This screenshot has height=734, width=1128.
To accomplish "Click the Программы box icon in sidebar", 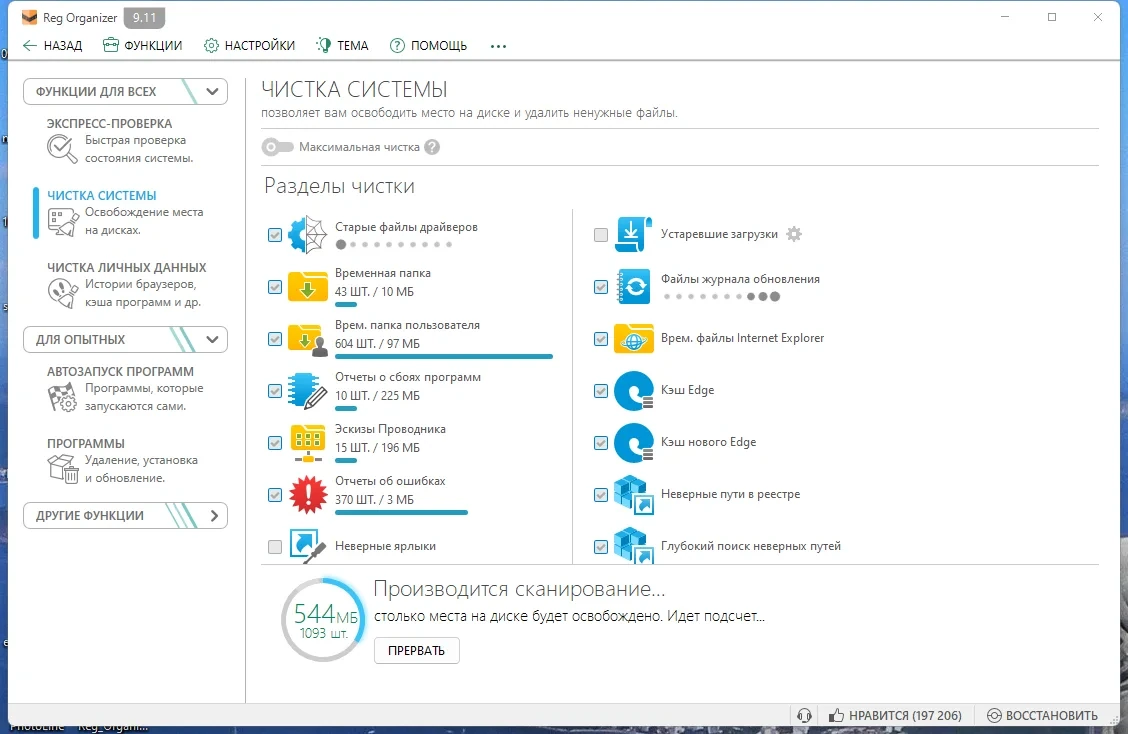I will point(63,469).
